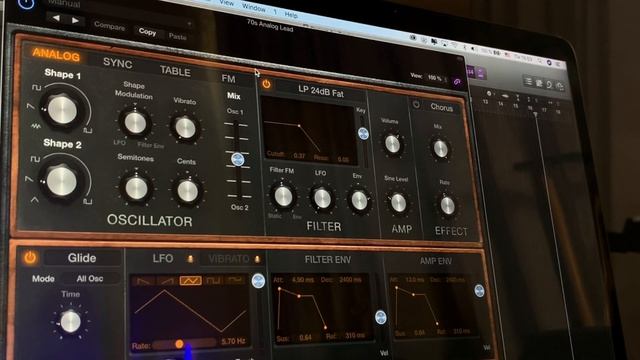Open List Editors in Logic toolbar

[x=528, y=81]
